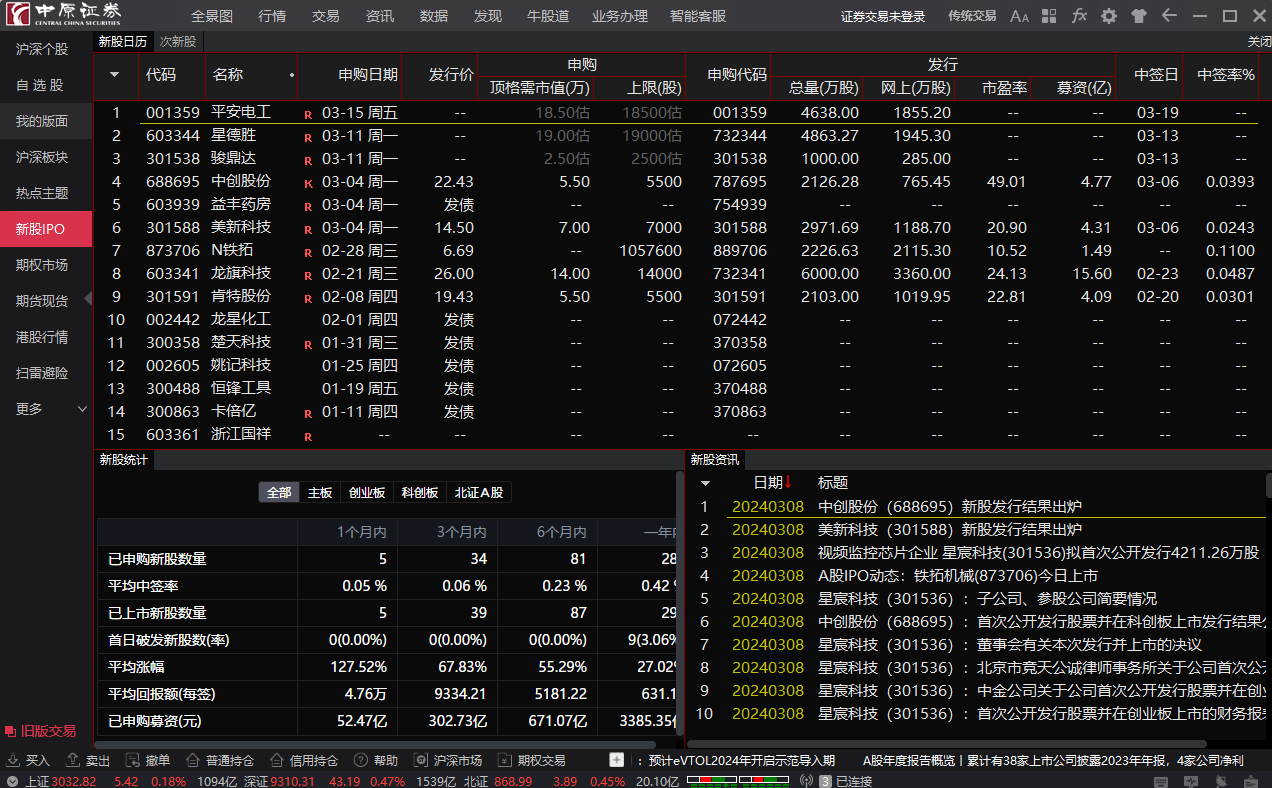Image resolution: width=1272 pixels, height=788 pixels.
Task: Open the skin (T-shirt) theme icon
Action: [x=1139, y=16]
